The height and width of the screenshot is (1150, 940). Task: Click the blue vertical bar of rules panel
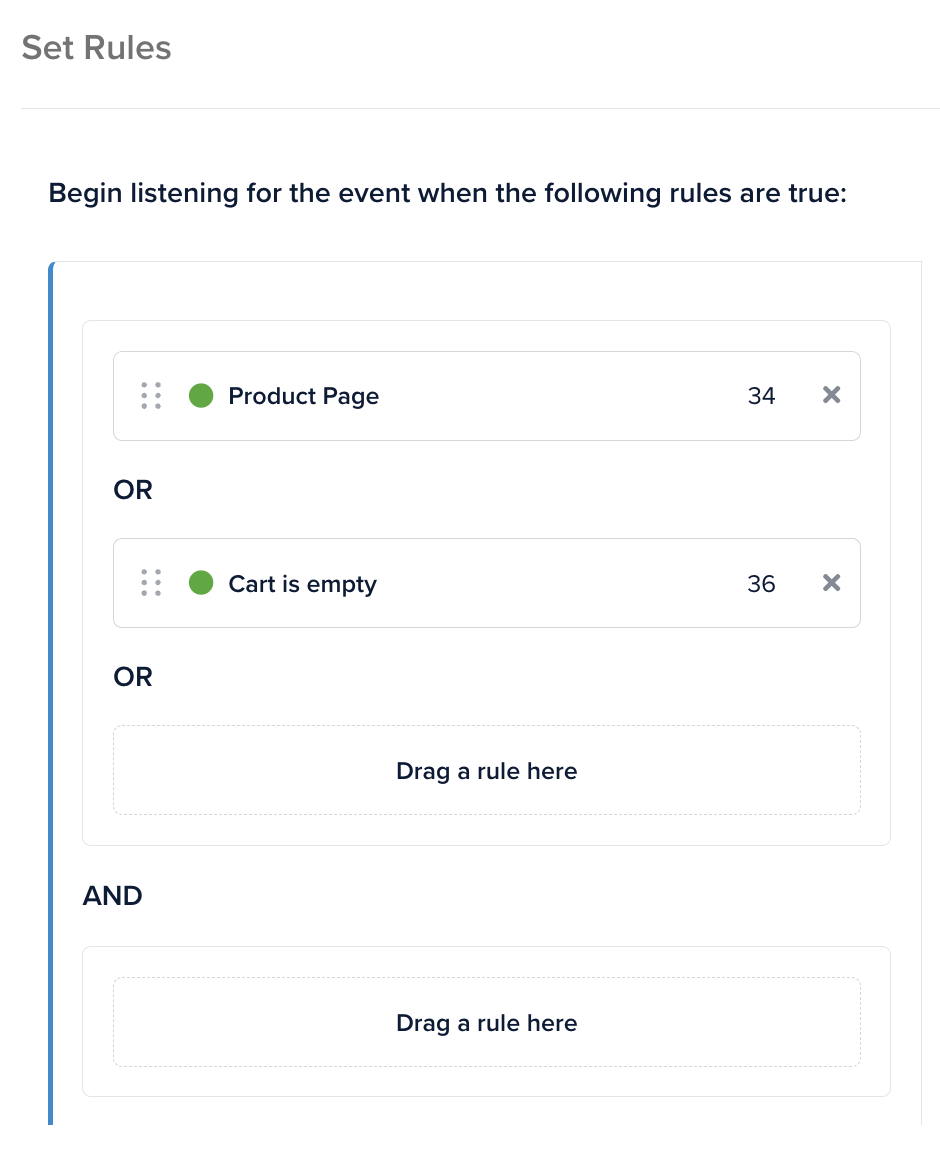pyautogui.click(x=51, y=700)
